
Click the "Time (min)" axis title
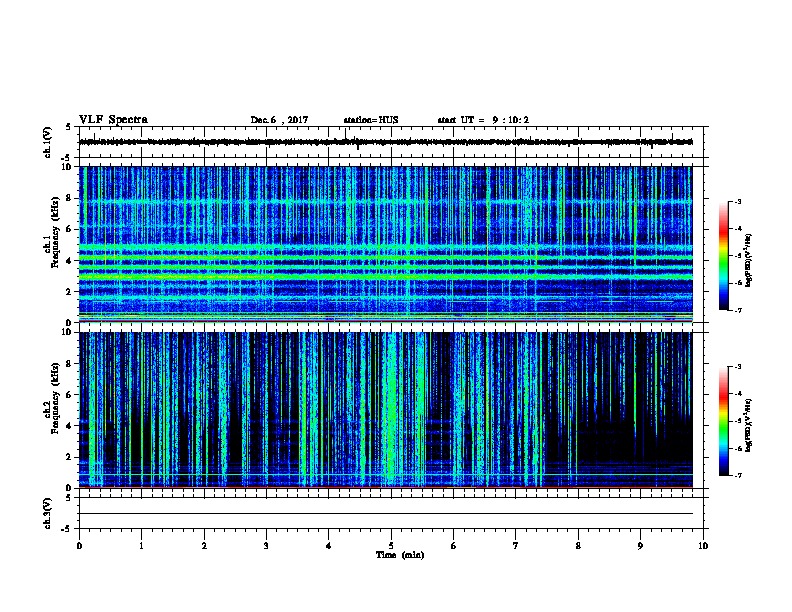pyautogui.click(x=400, y=555)
